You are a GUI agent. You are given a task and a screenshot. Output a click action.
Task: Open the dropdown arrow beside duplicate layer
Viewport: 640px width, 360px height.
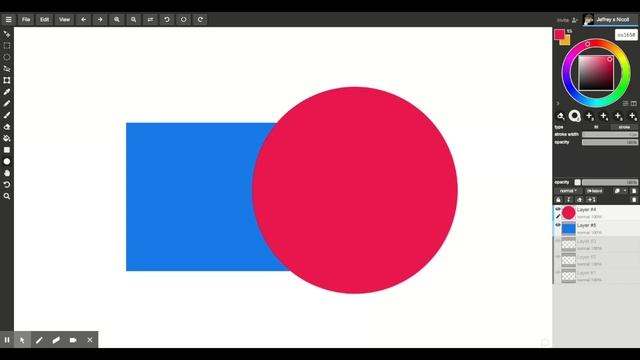tap(625, 191)
